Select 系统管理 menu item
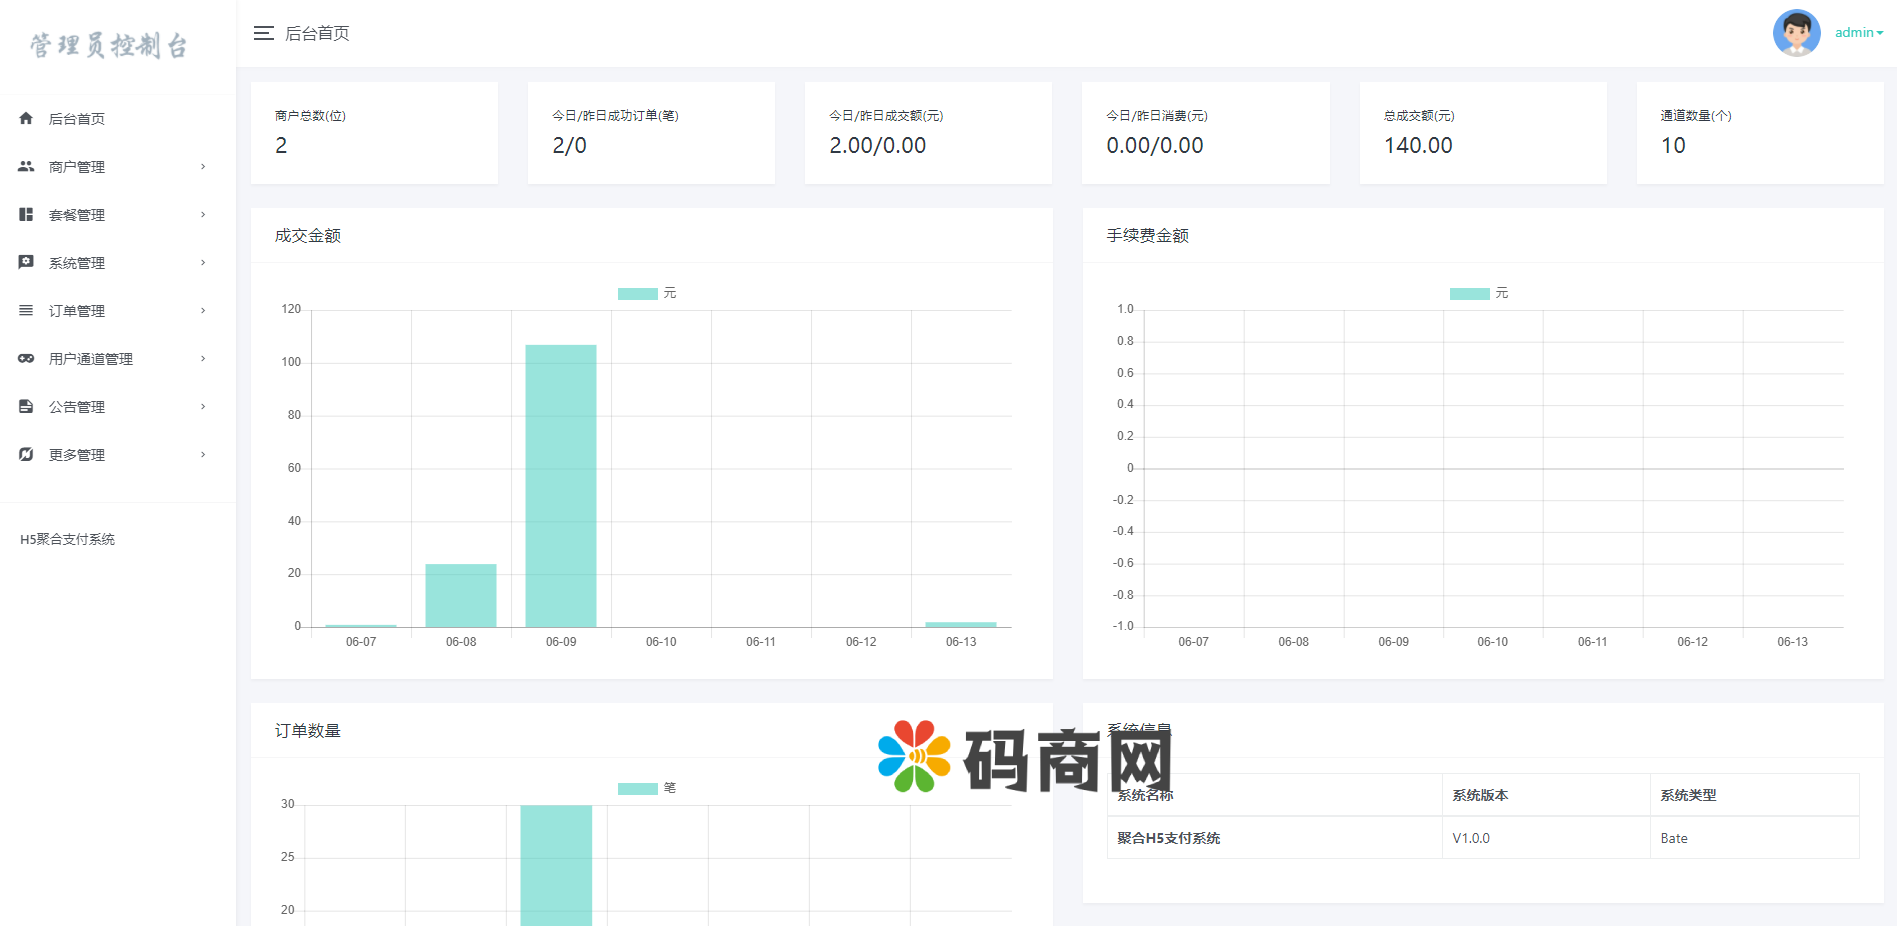The height and width of the screenshot is (926, 1897). coord(77,263)
